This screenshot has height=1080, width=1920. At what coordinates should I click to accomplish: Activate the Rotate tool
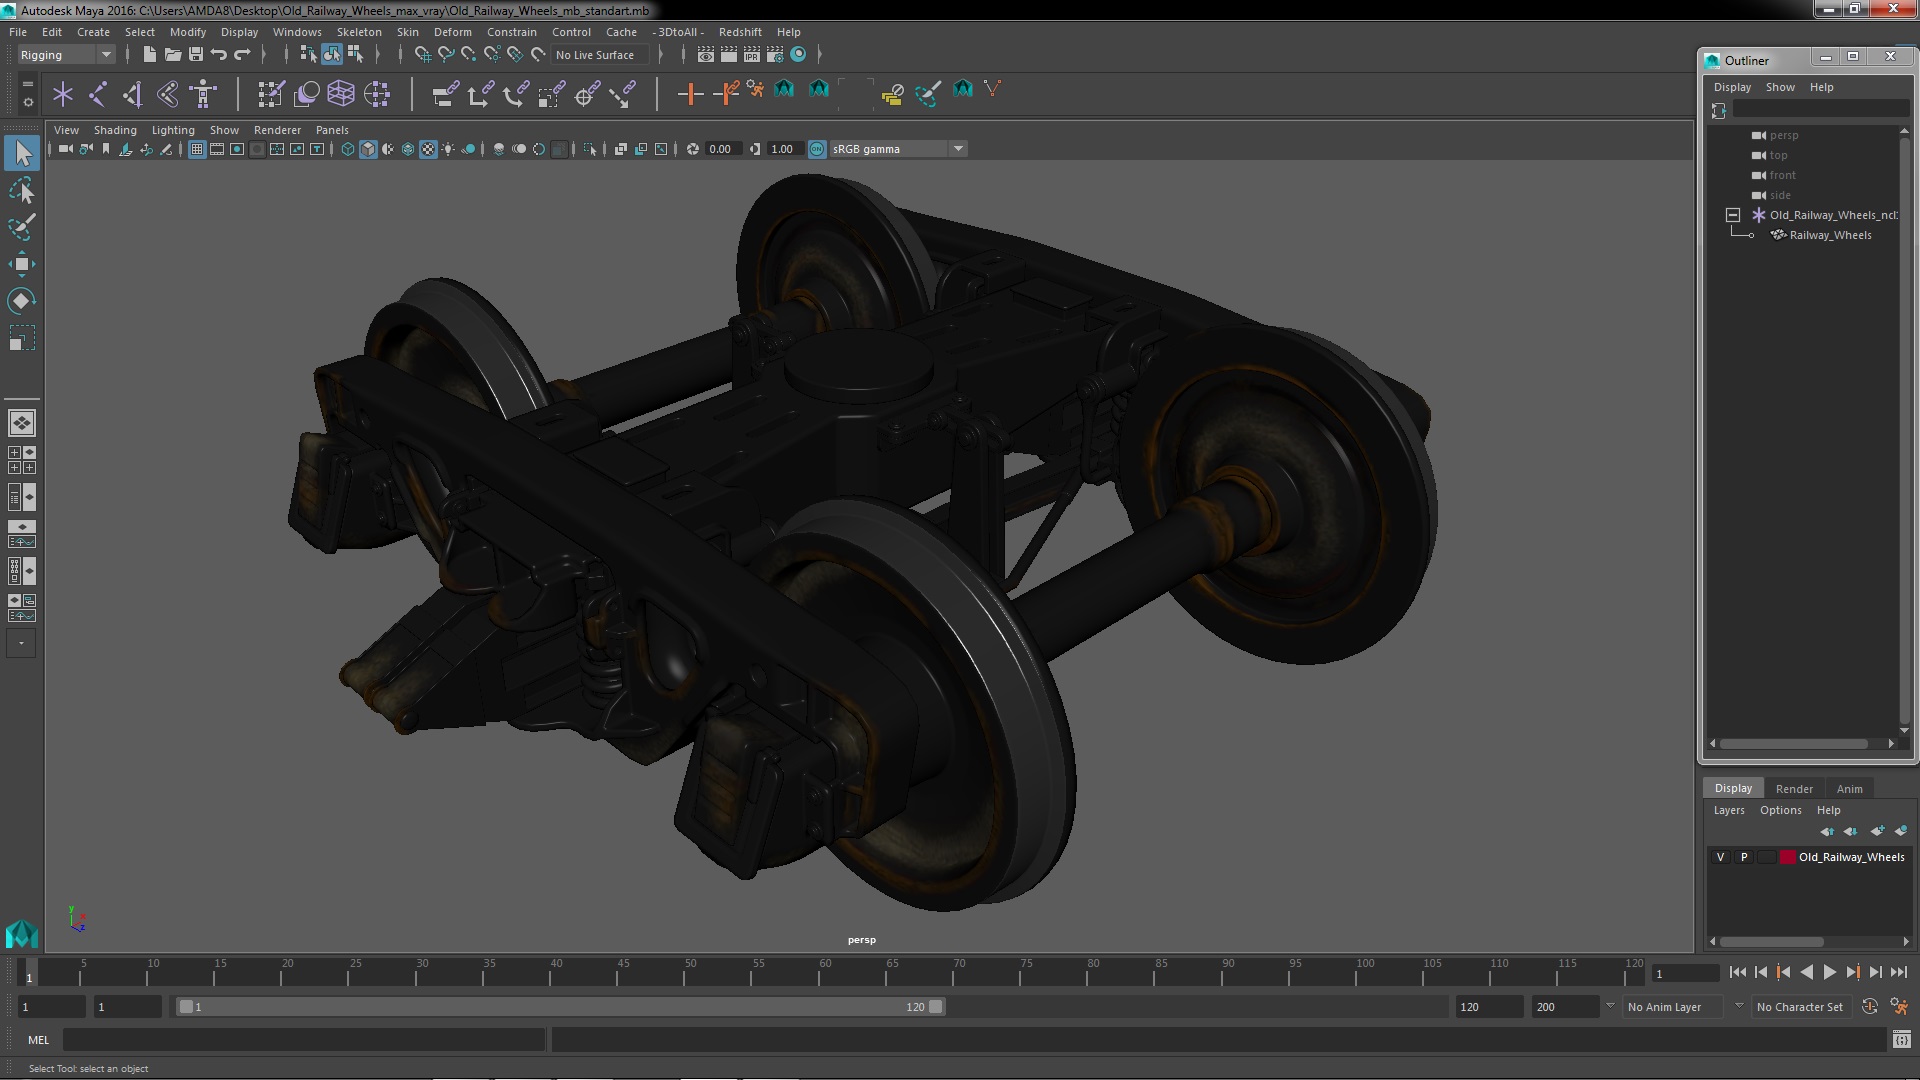tap(21, 301)
